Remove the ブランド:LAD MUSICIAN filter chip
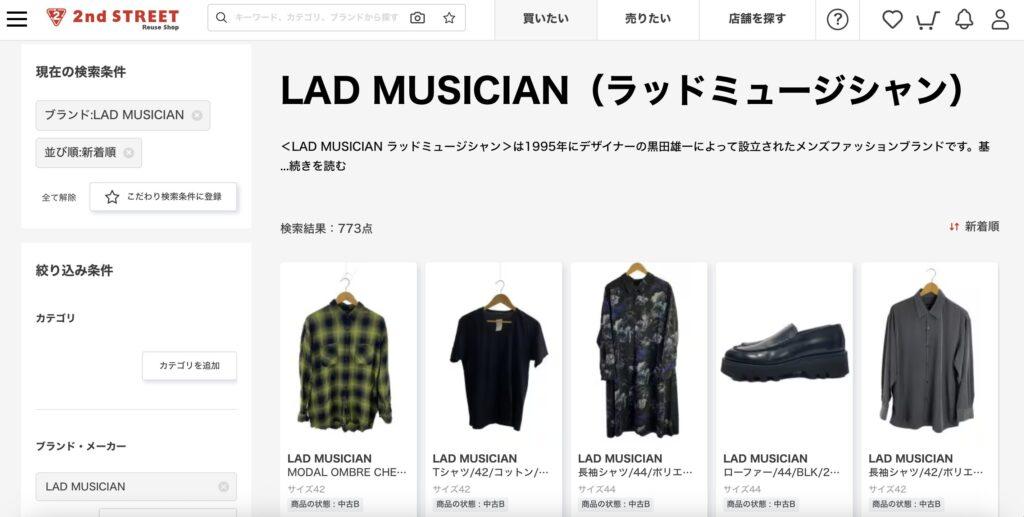The width and height of the screenshot is (1024, 517). click(197, 116)
